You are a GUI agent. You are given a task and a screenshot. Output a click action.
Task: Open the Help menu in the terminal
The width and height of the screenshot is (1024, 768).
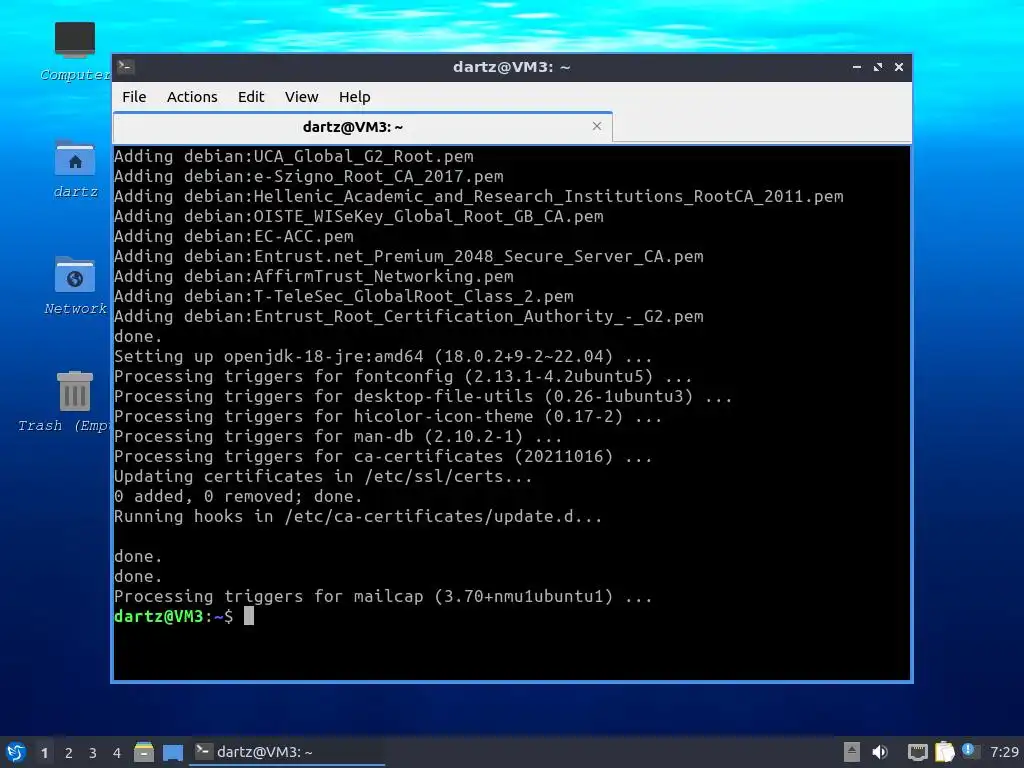pyautogui.click(x=355, y=97)
